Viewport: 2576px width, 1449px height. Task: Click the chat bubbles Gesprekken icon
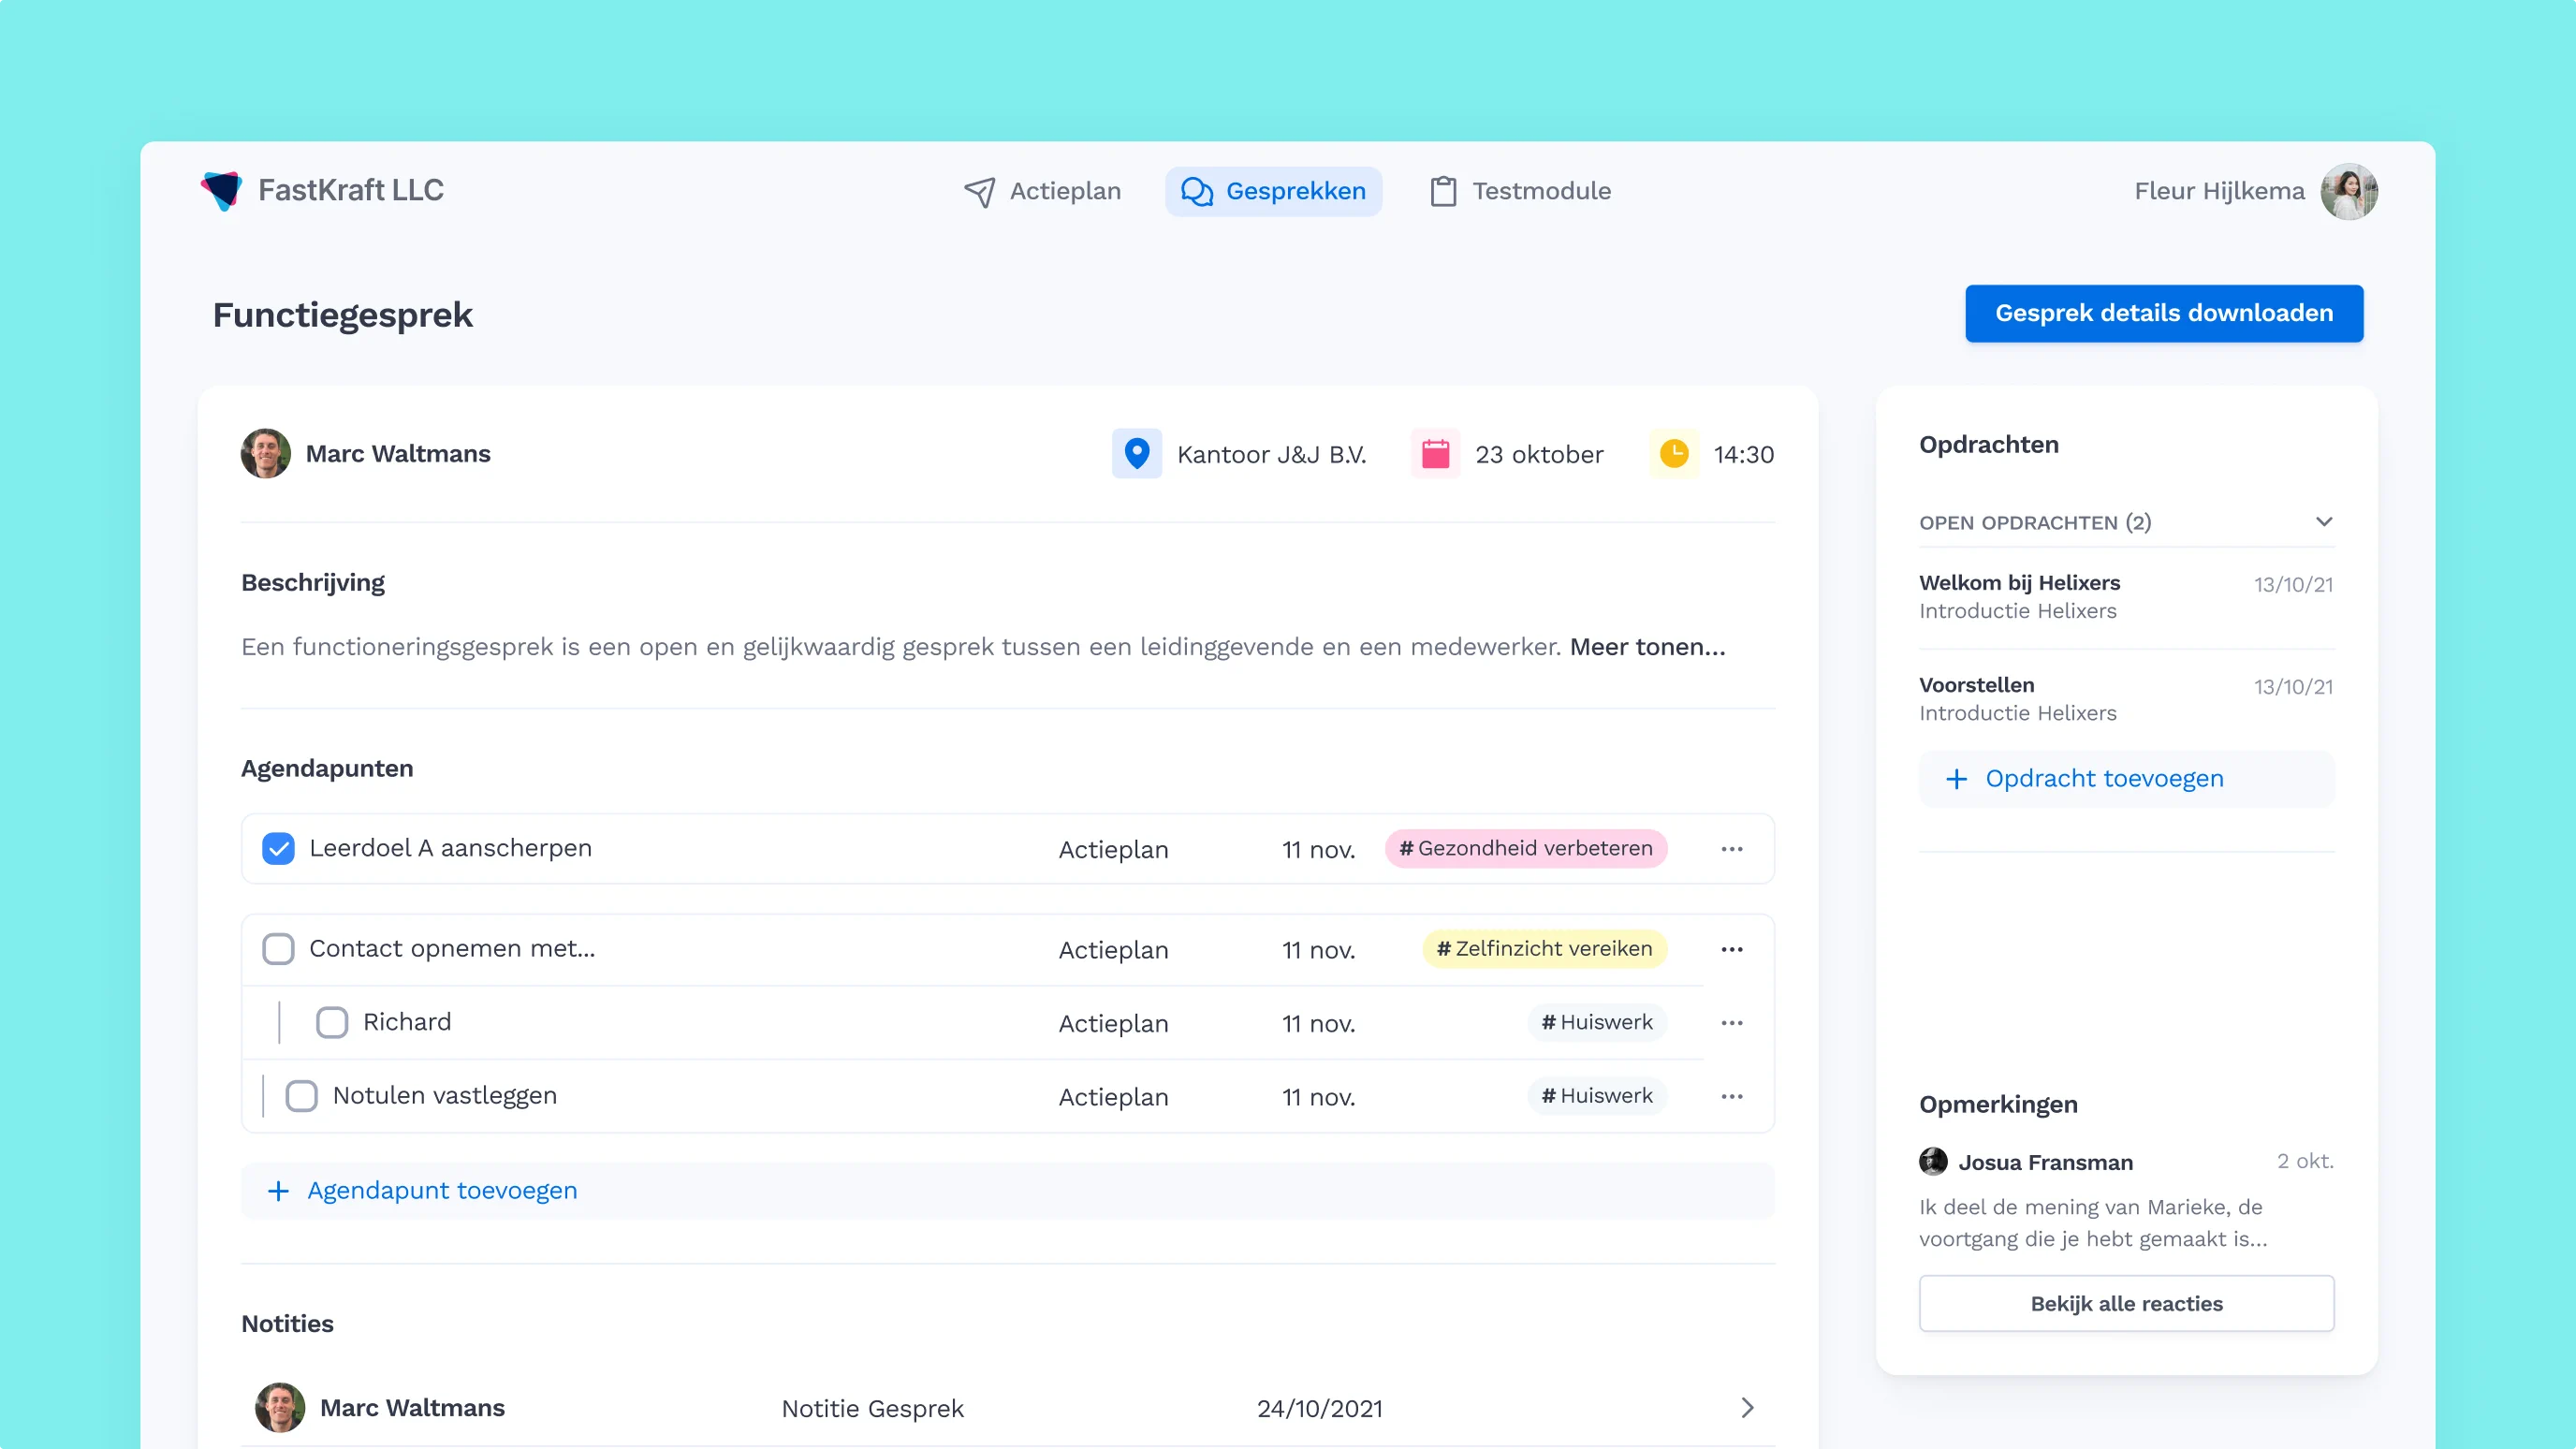point(1197,191)
